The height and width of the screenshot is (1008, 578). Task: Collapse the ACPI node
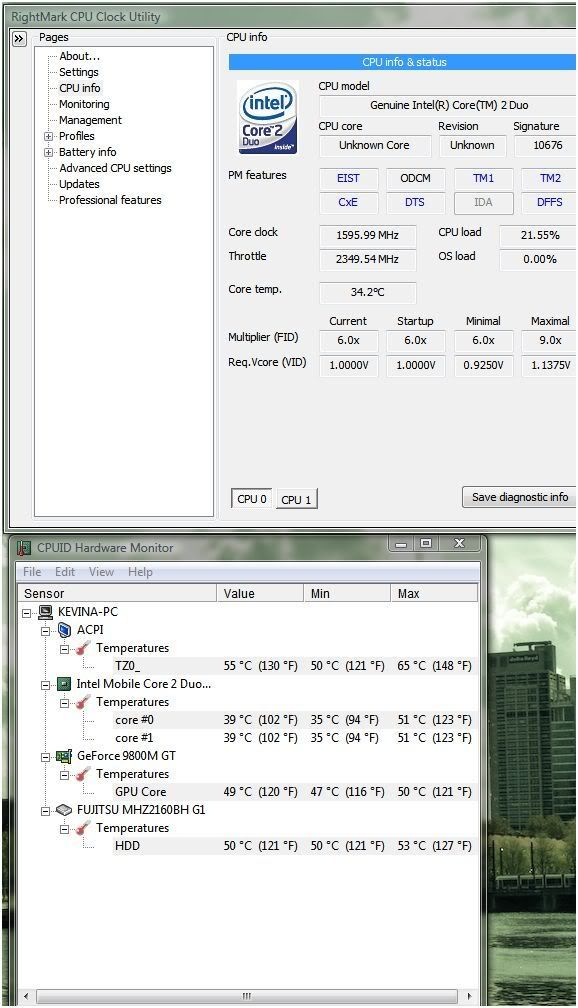coord(46,631)
